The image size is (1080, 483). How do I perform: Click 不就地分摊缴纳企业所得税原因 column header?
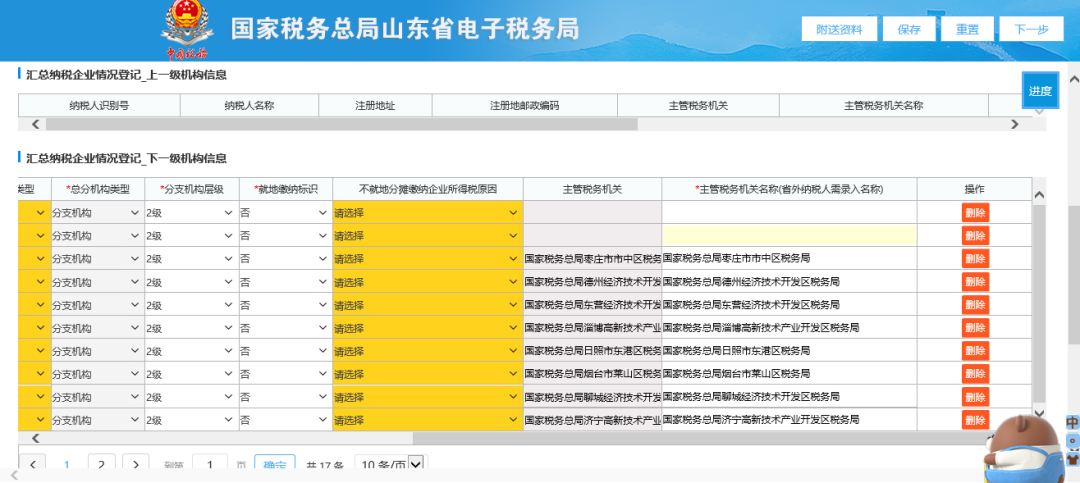point(428,189)
